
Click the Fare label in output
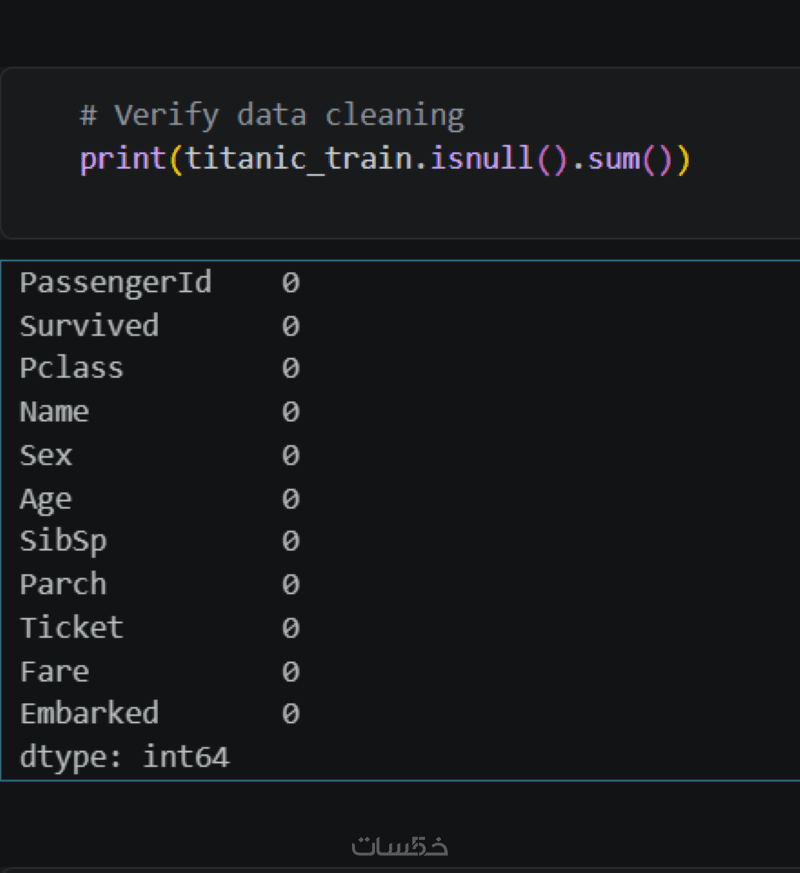[x=54, y=671]
